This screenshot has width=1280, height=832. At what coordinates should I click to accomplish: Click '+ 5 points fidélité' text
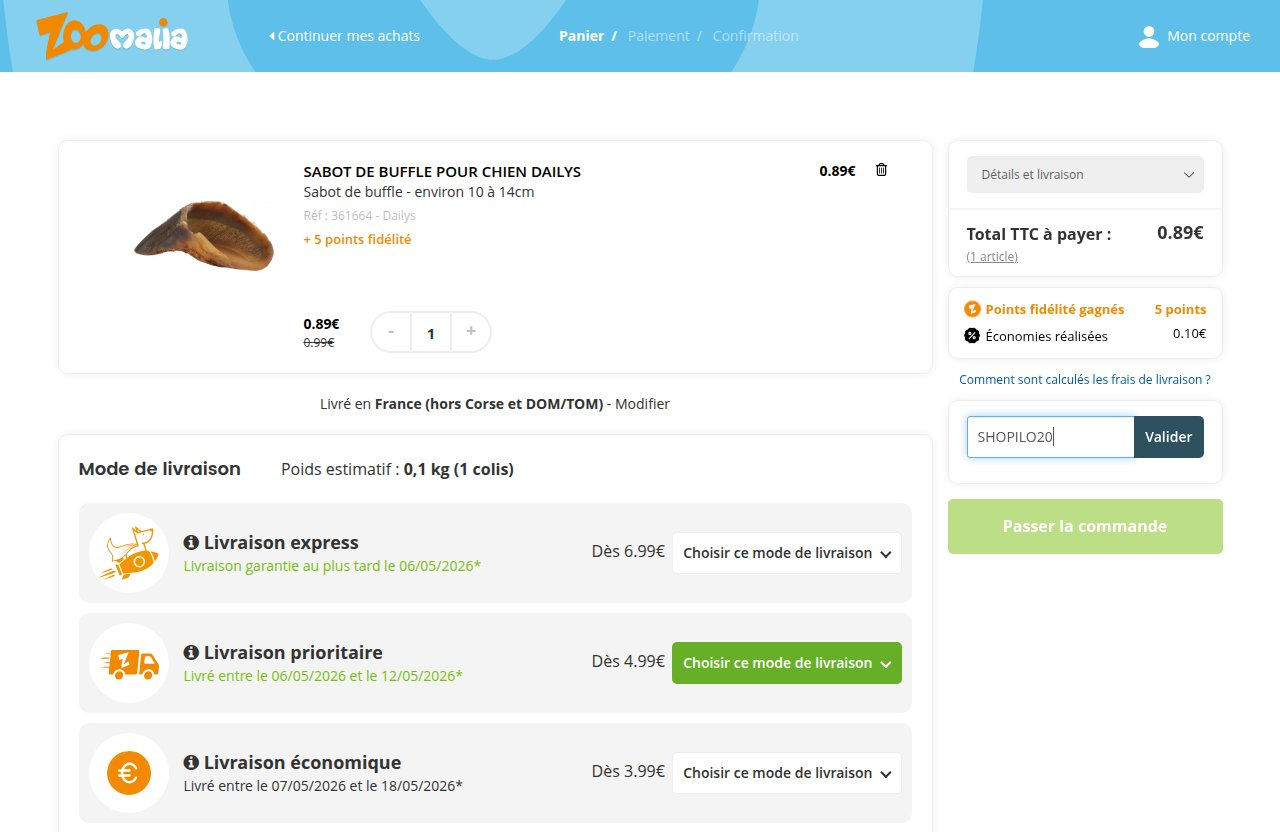click(357, 239)
